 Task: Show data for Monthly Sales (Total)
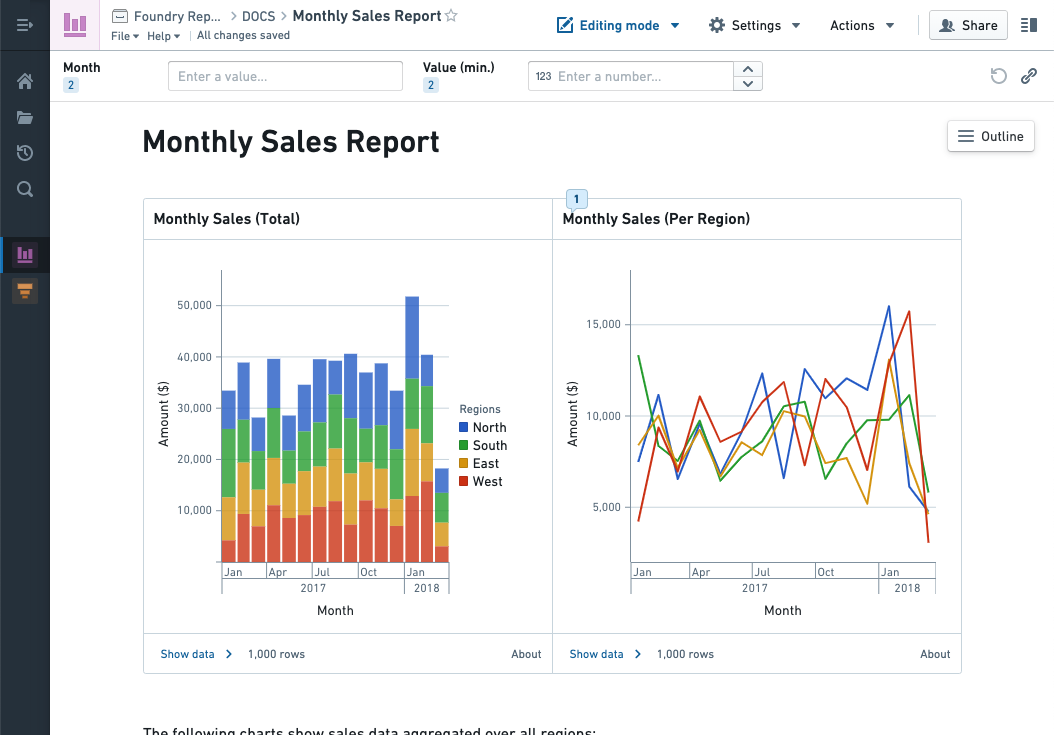click(196, 654)
